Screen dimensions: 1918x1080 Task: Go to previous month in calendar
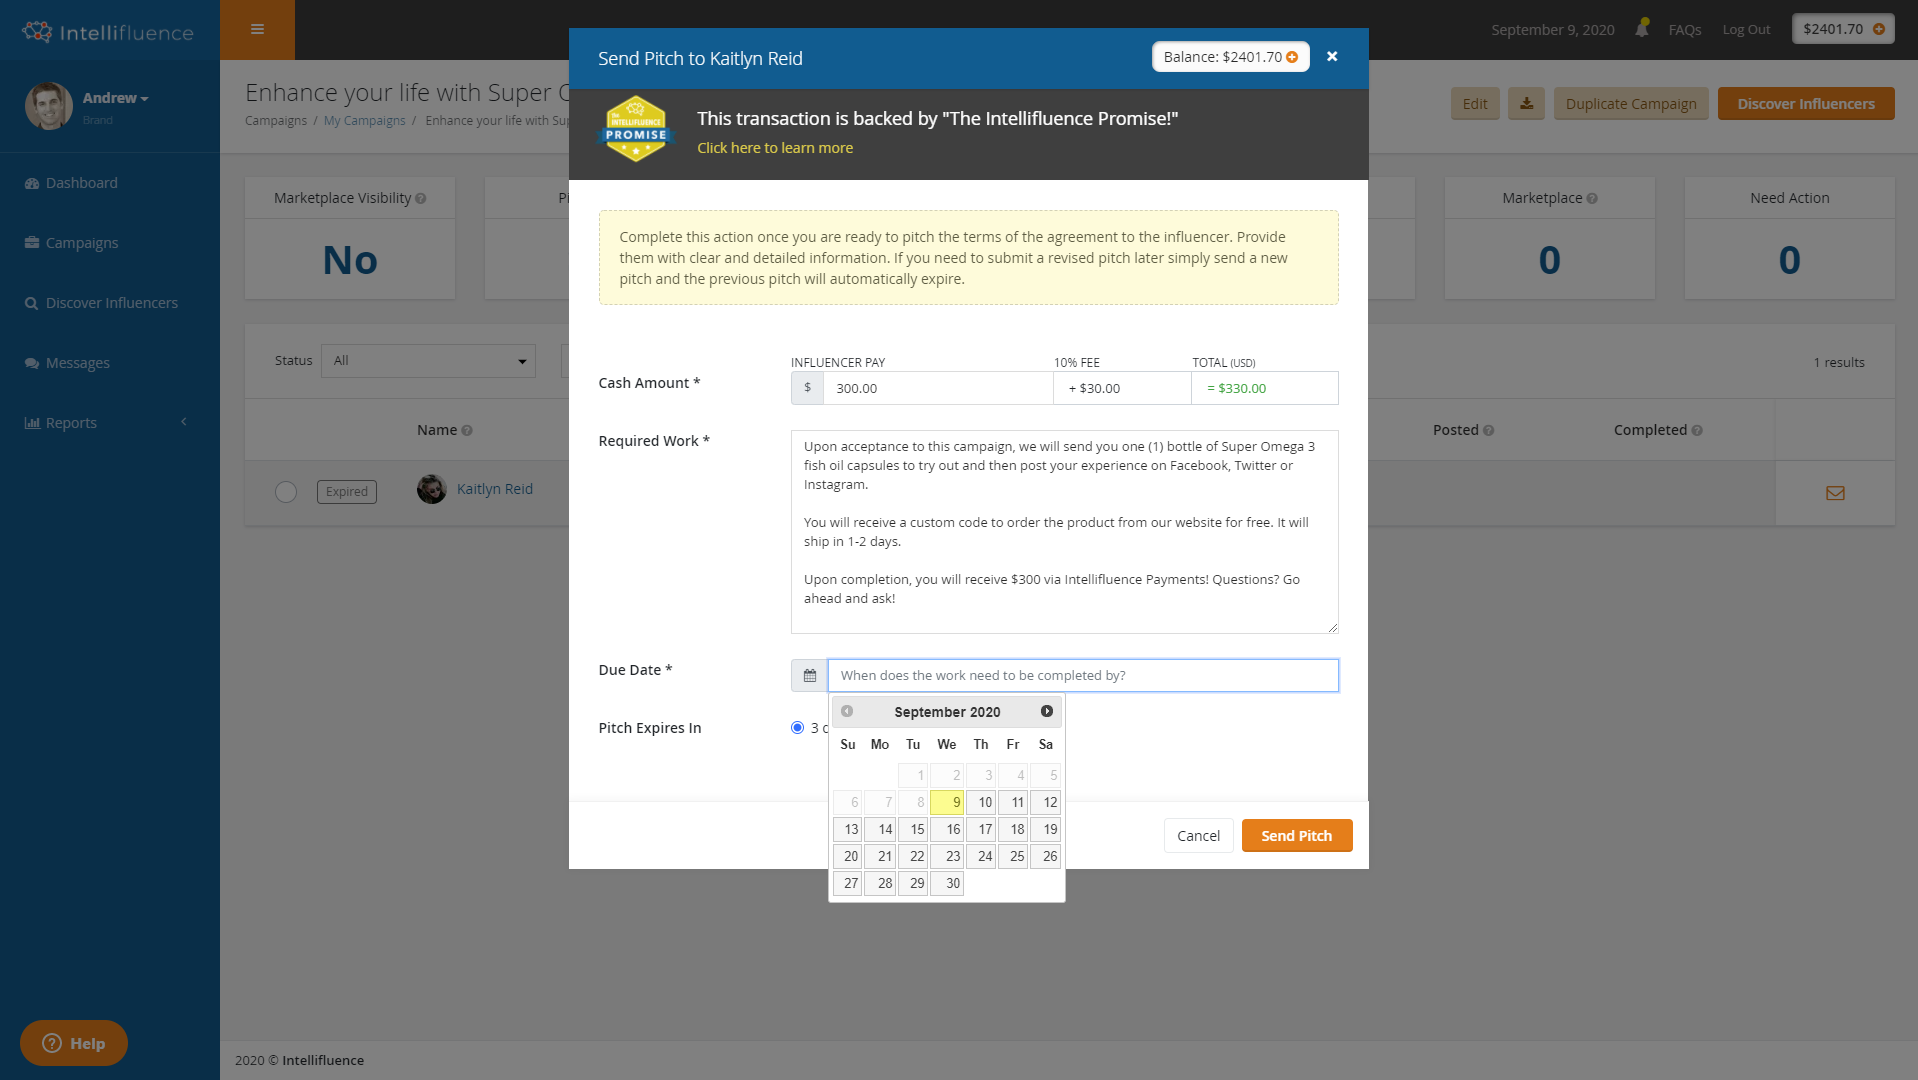(x=847, y=711)
